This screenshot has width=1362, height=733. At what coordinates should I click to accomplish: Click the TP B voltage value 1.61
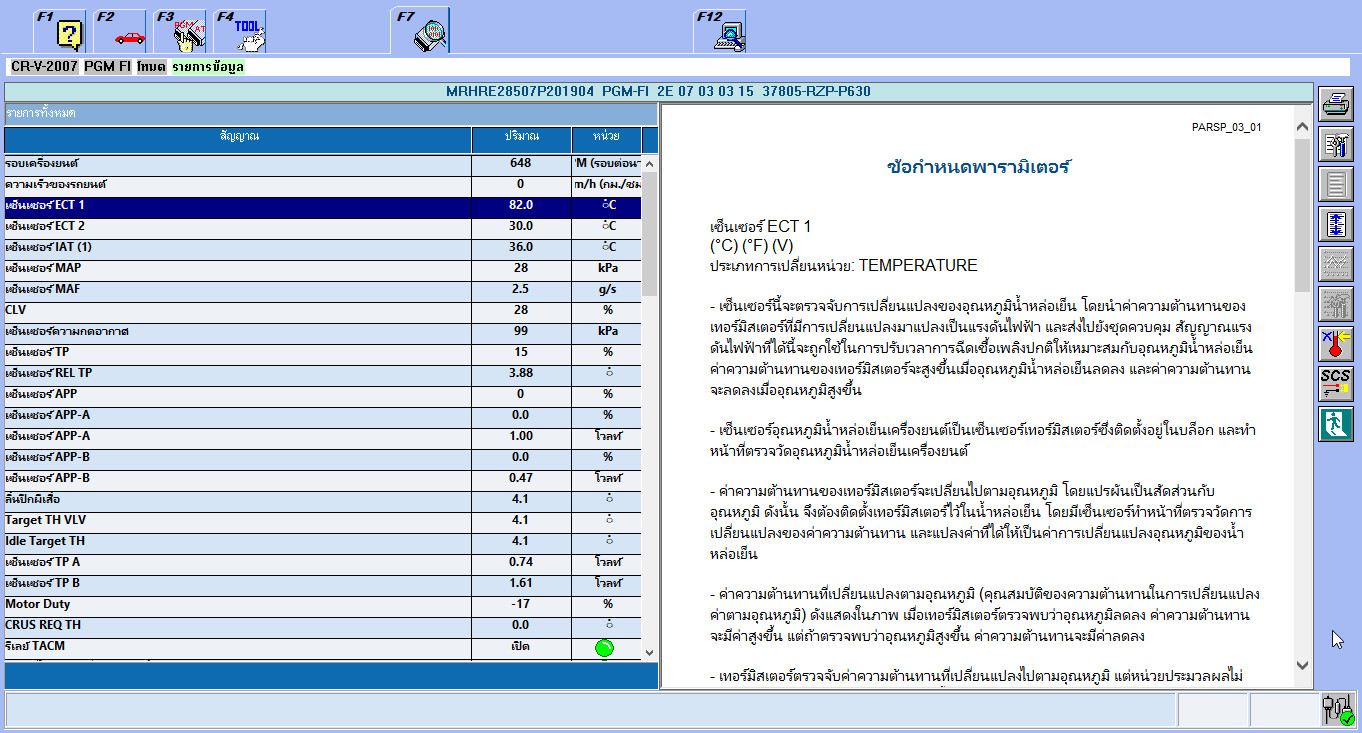tap(521, 584)
